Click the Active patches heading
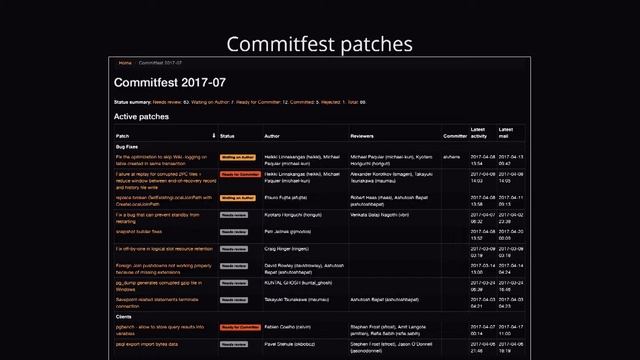 (141, 117)
